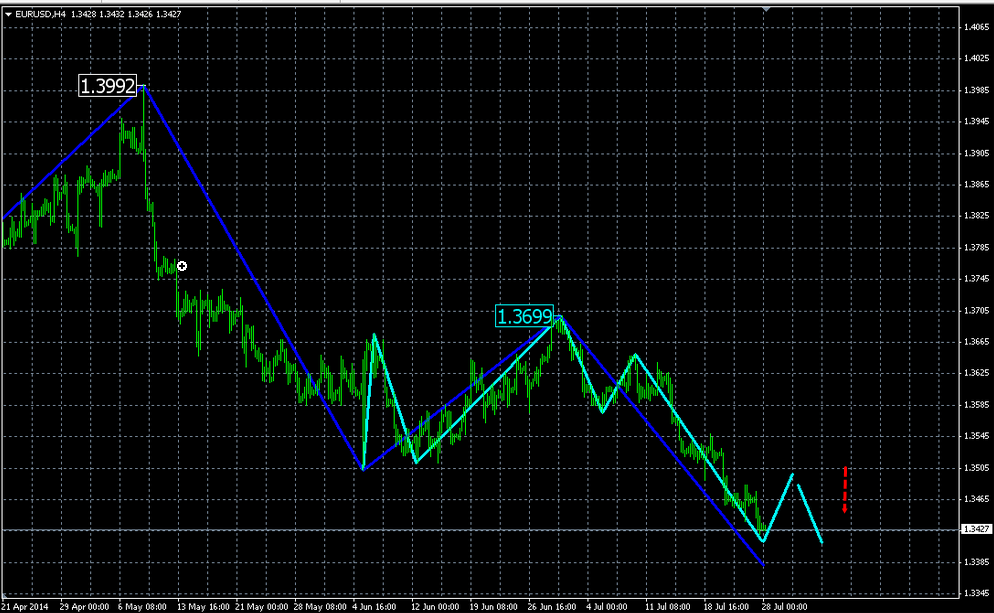The image size is (994, 613).
Task: Click the 1.3505 value on price scale
Action: click(976, 468)
